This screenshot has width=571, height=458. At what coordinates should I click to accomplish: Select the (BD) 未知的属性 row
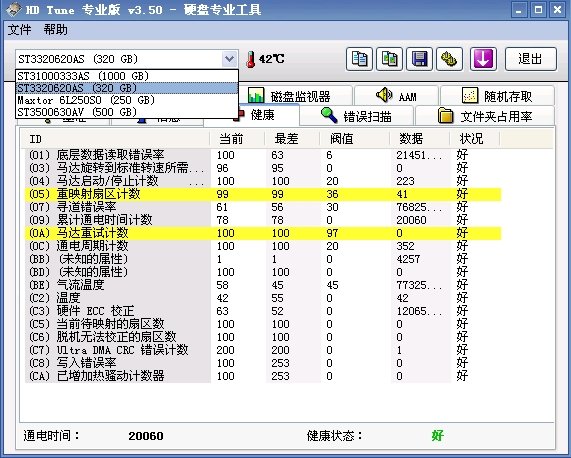pyautogui.click(x=263, y=272)
